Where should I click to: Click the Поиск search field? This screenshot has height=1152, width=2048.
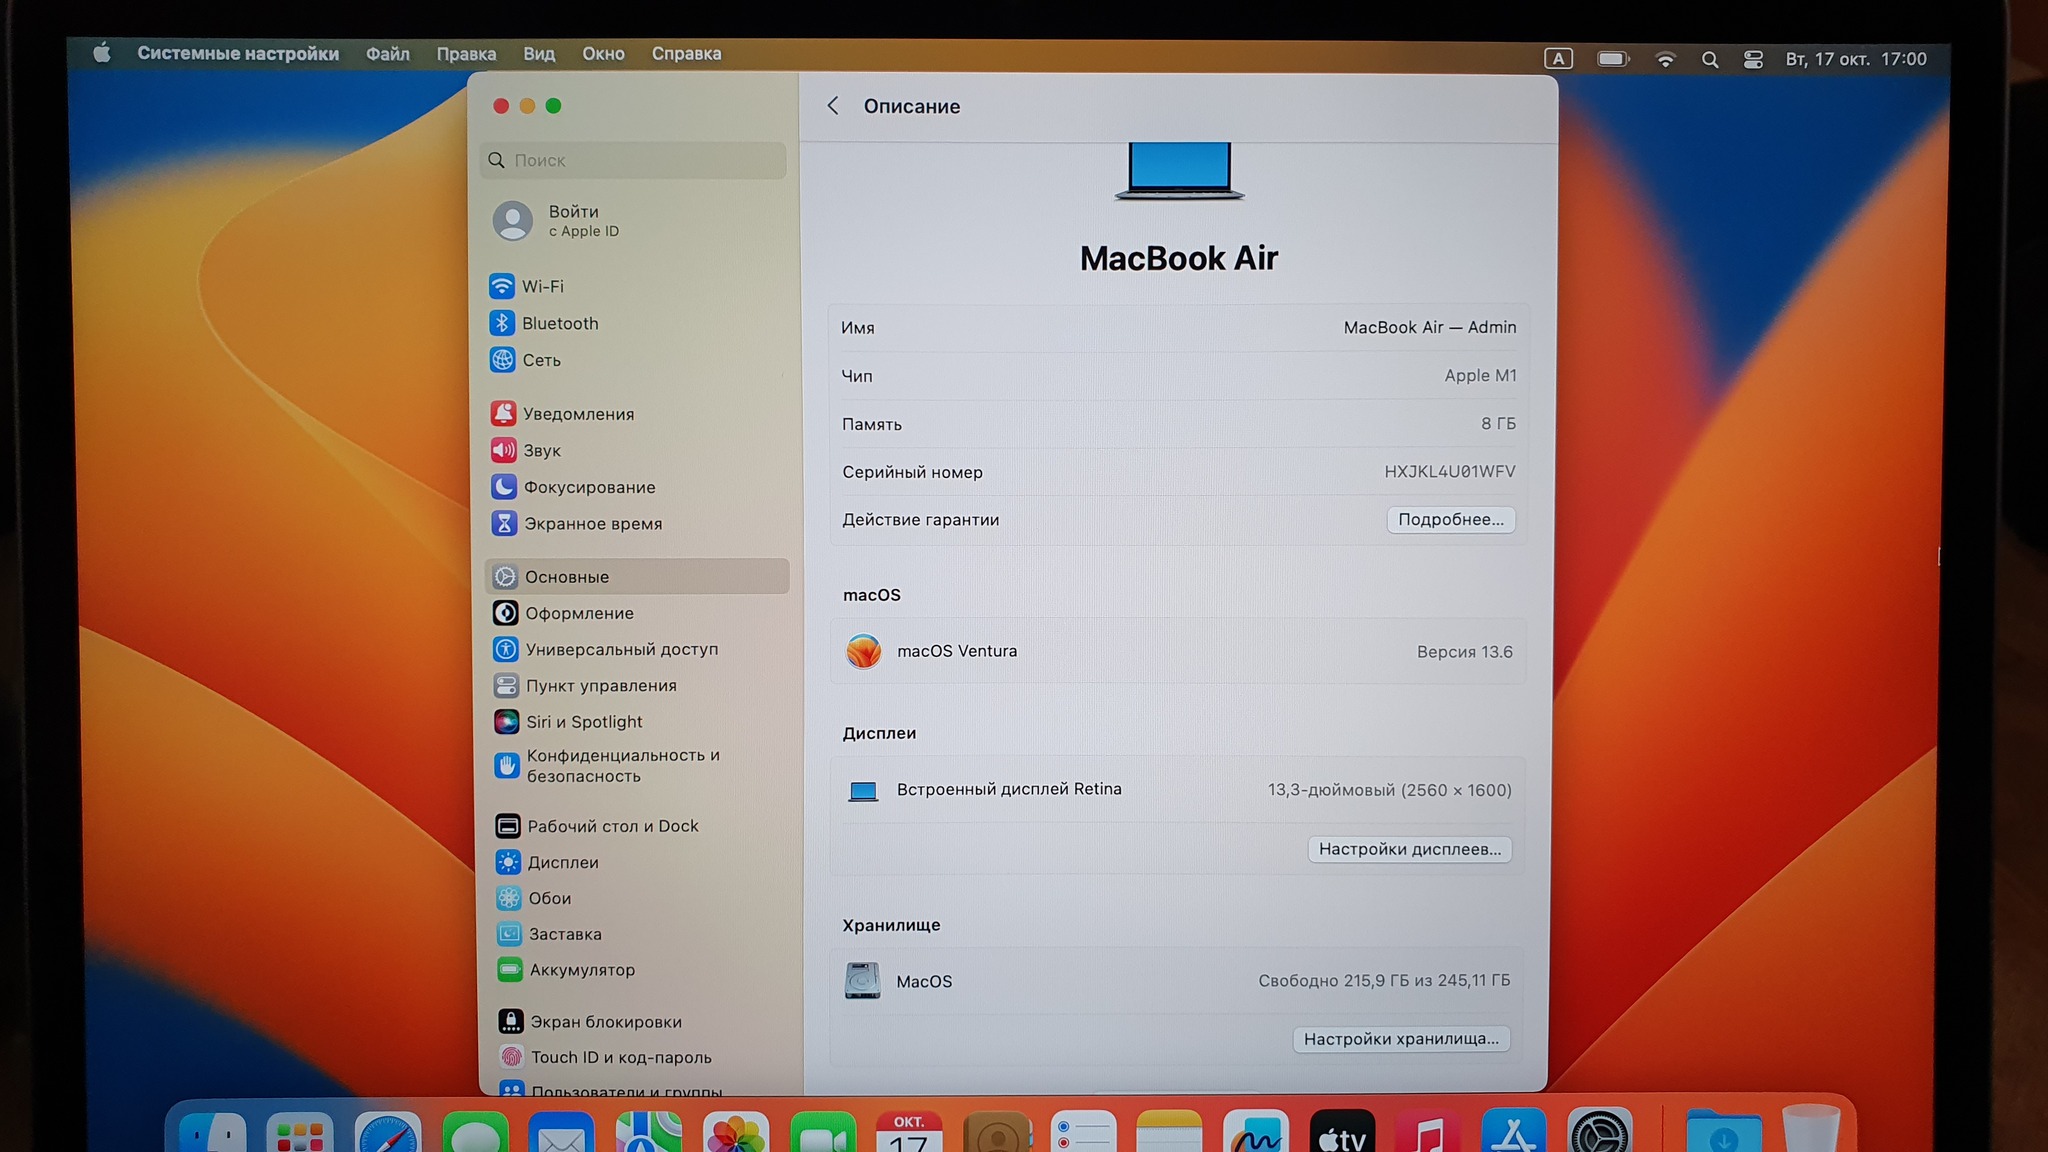pos(634,160)
